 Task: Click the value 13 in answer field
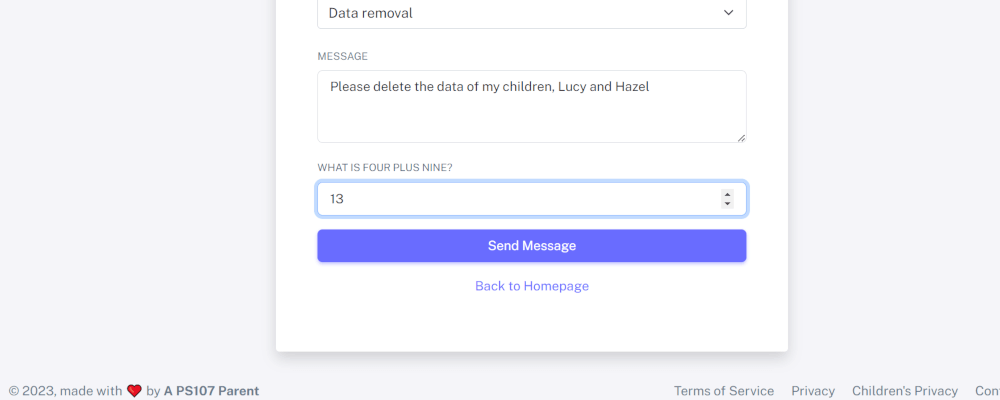pos(337,199)
